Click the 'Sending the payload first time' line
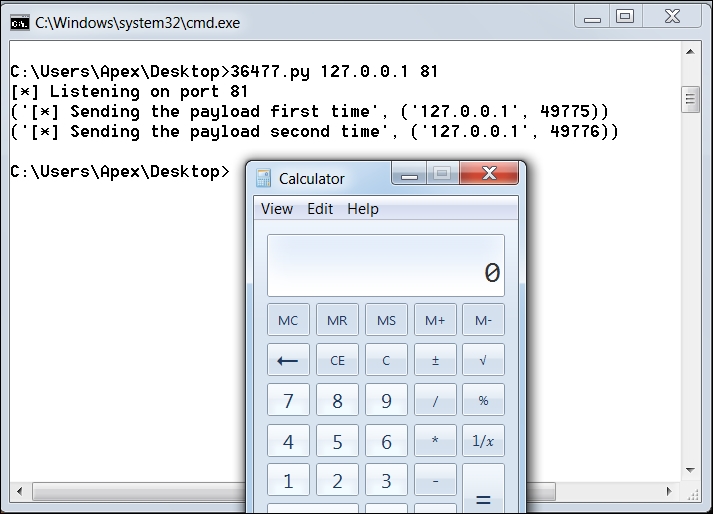The image size is (713, 514). (x=309, y=111)
